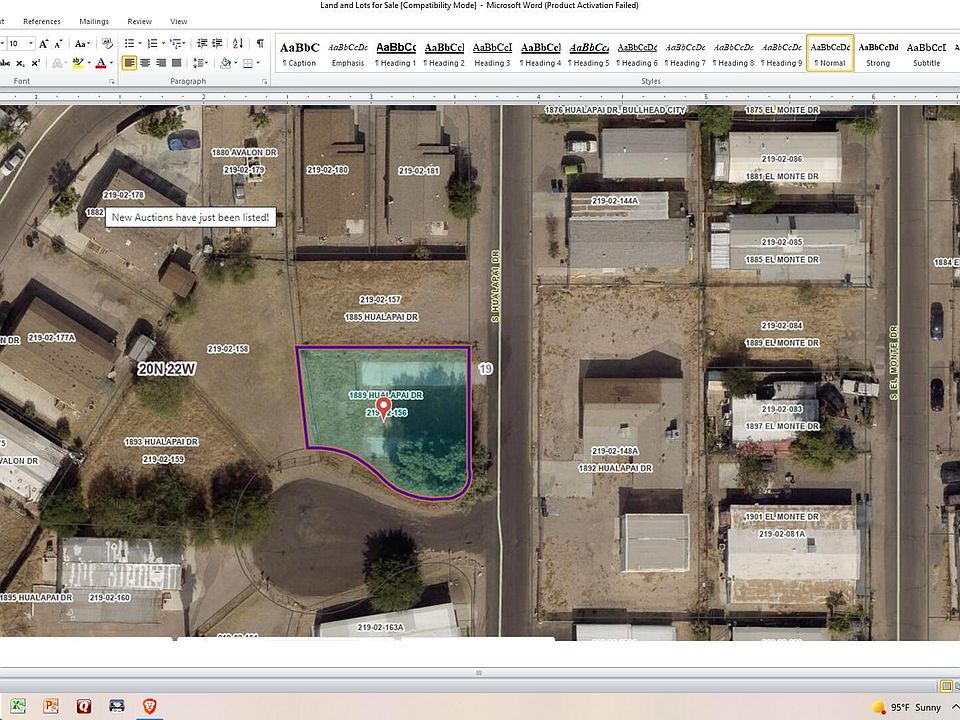The height and width of the screenshot is (720, 960).
Task: Click the Bullets list icon
Action: (129, 43)
